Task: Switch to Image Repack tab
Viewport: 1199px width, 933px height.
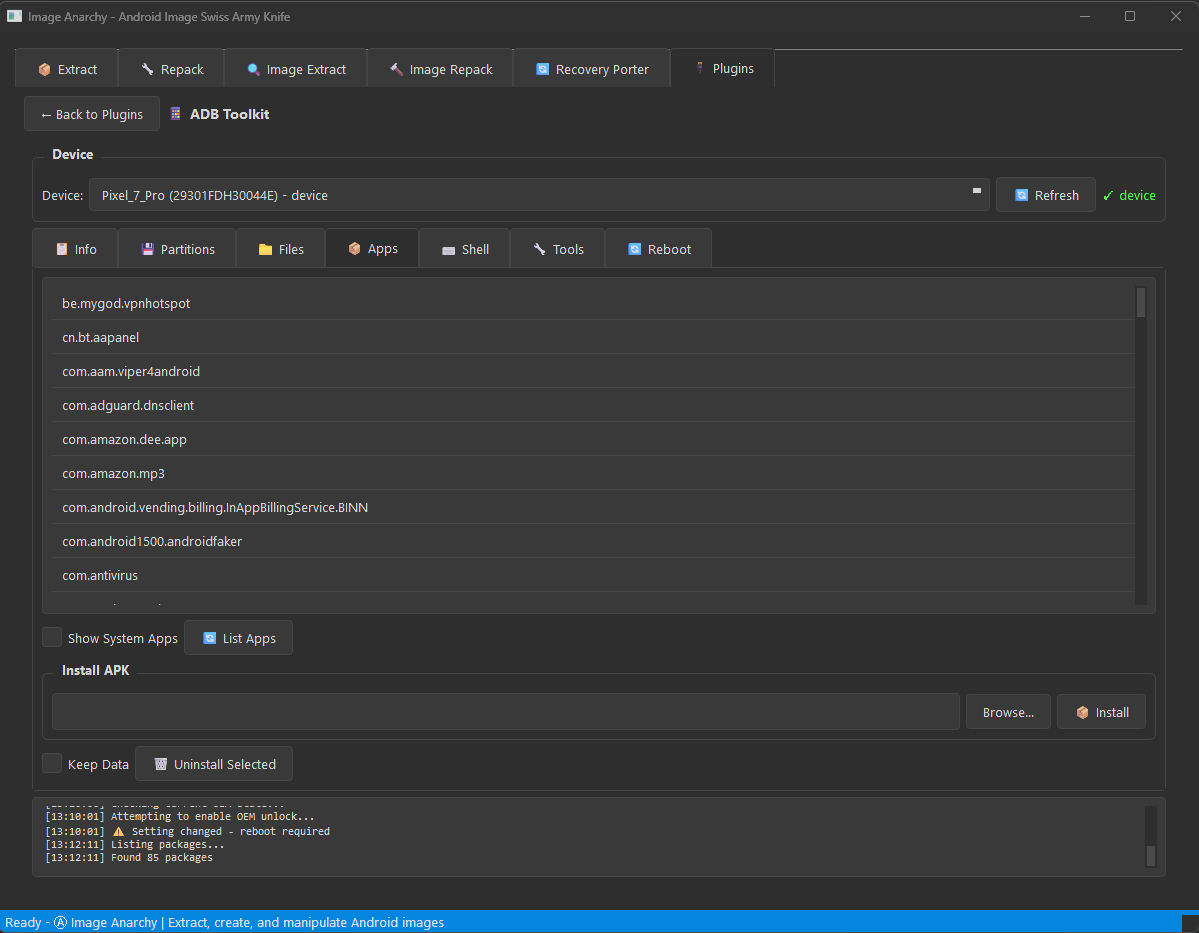Action: 440,69
